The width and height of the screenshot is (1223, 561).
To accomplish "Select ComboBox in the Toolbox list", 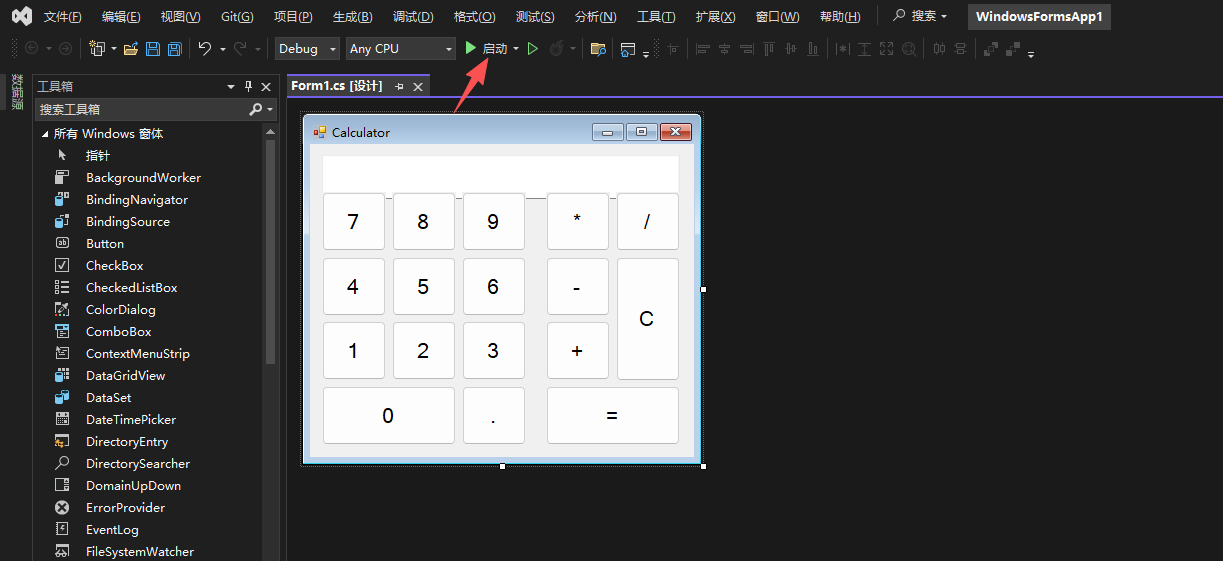I will click(118, 331).
